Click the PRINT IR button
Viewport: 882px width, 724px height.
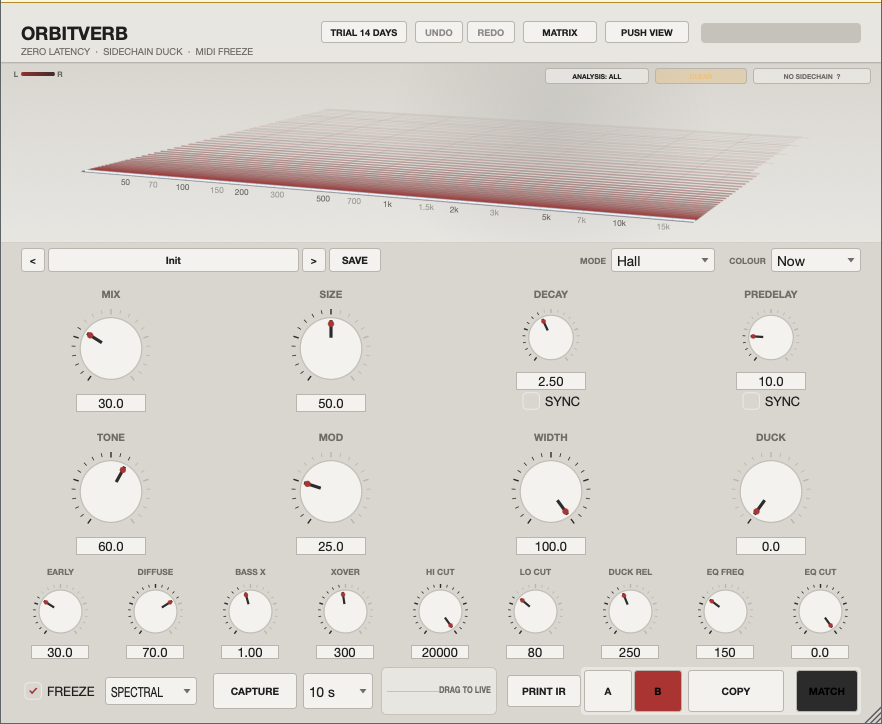pyautogui.click(x=544, y=691)
